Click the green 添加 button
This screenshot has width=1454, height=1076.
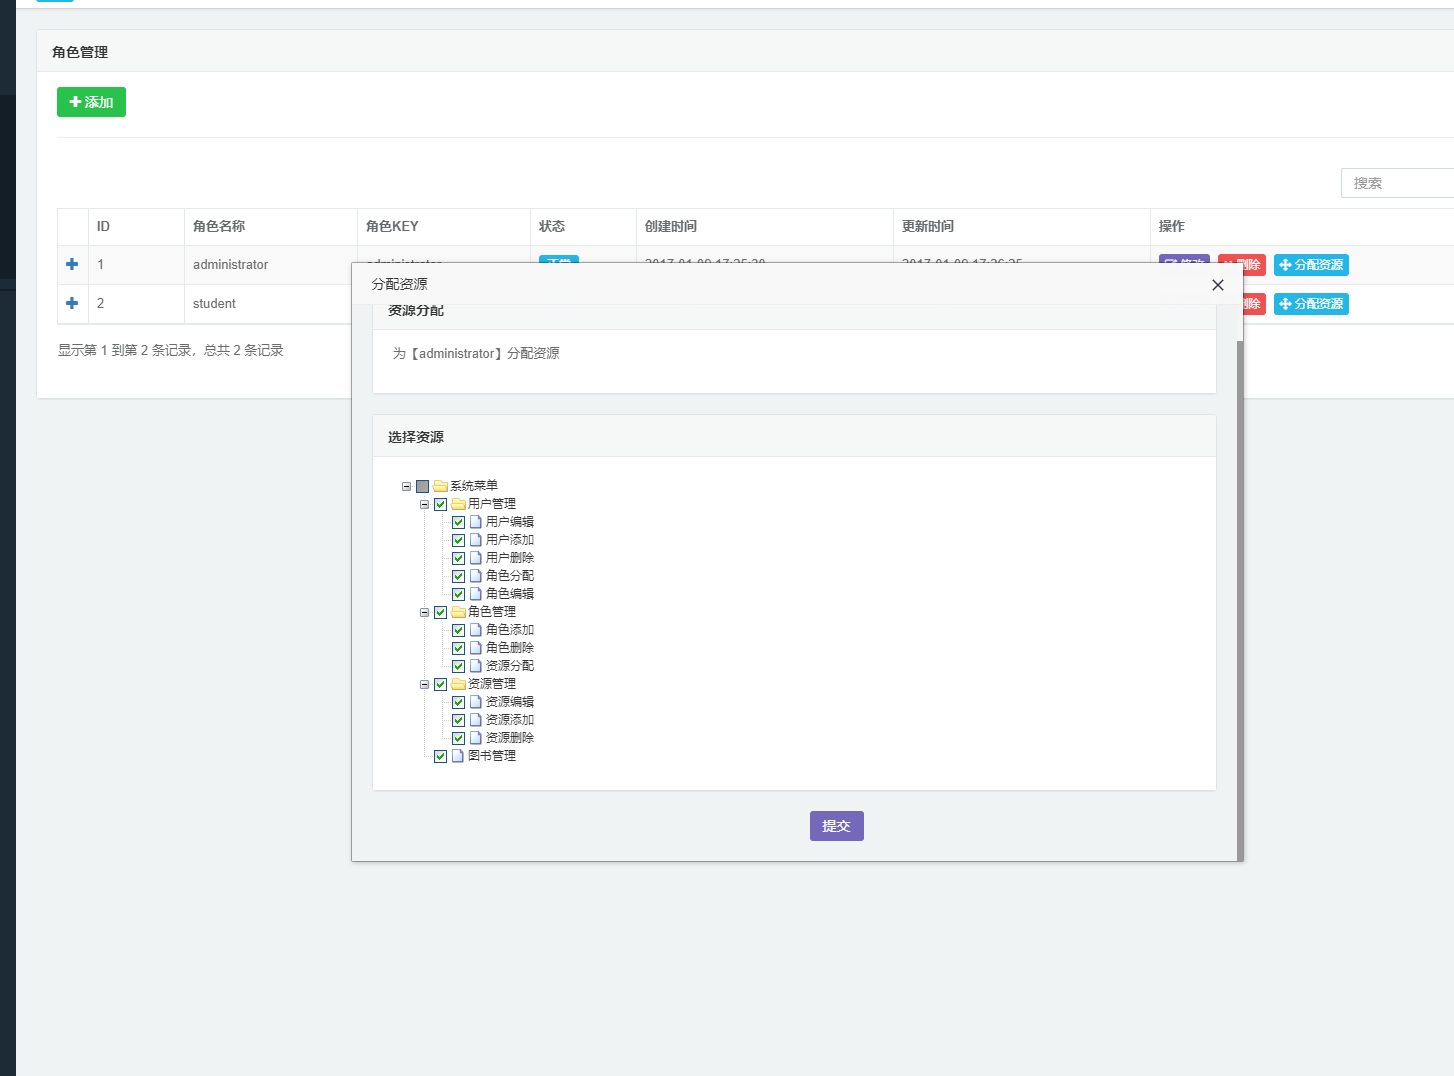(91, 102)
